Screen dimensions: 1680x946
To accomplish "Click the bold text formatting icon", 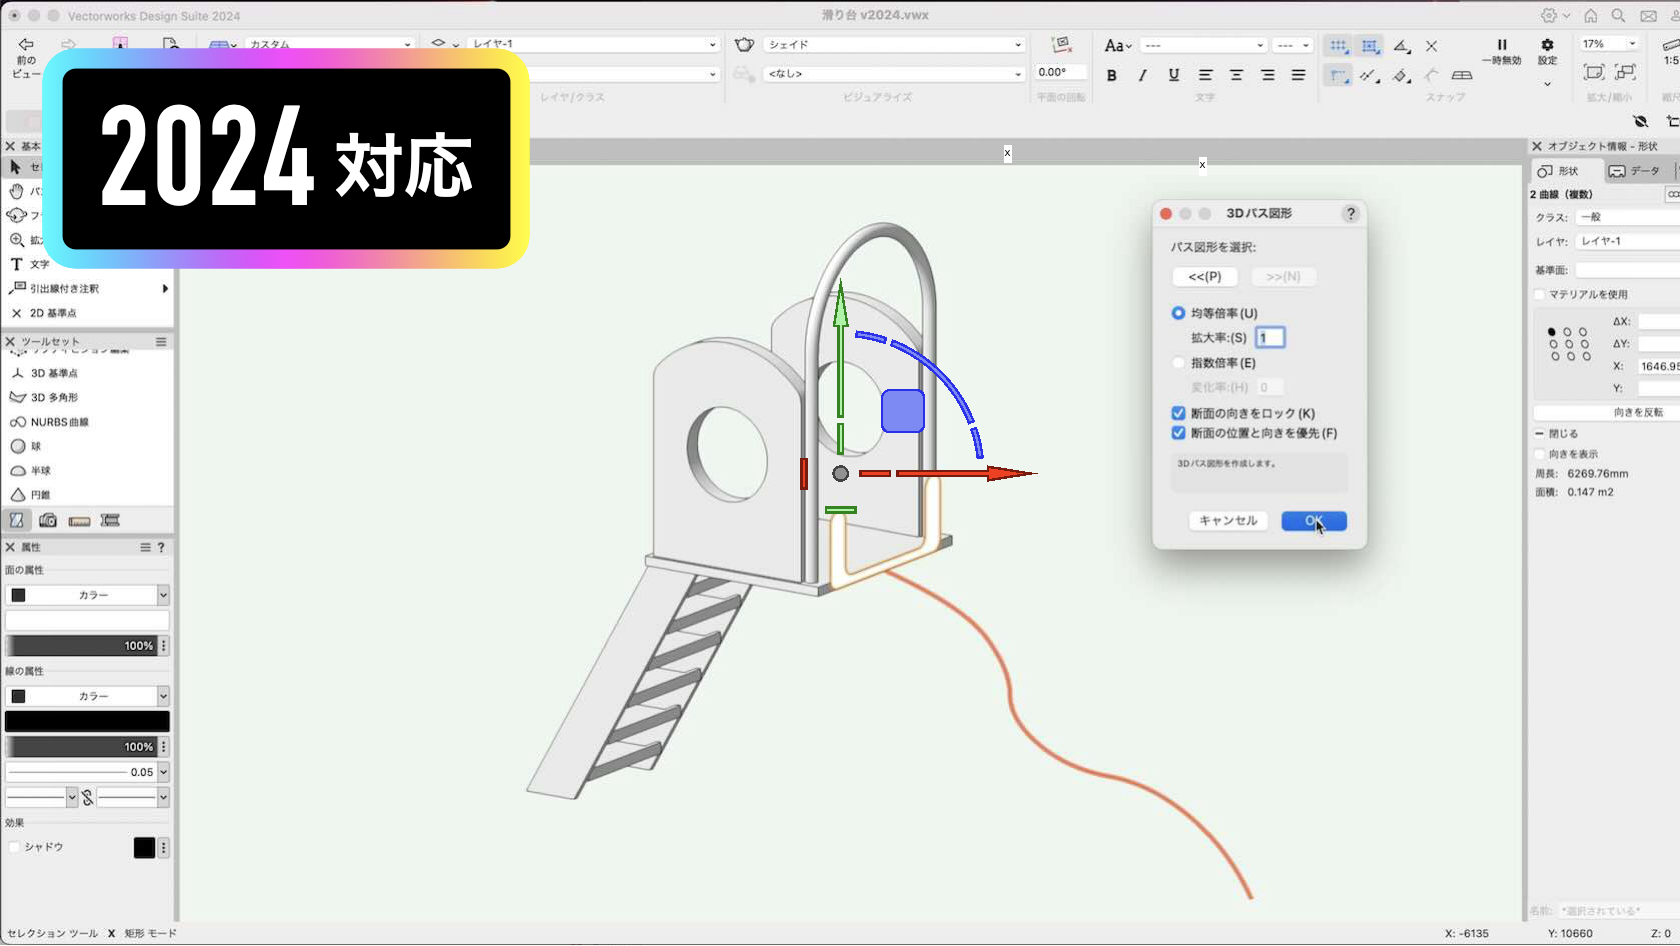I will click(1111, 75).
